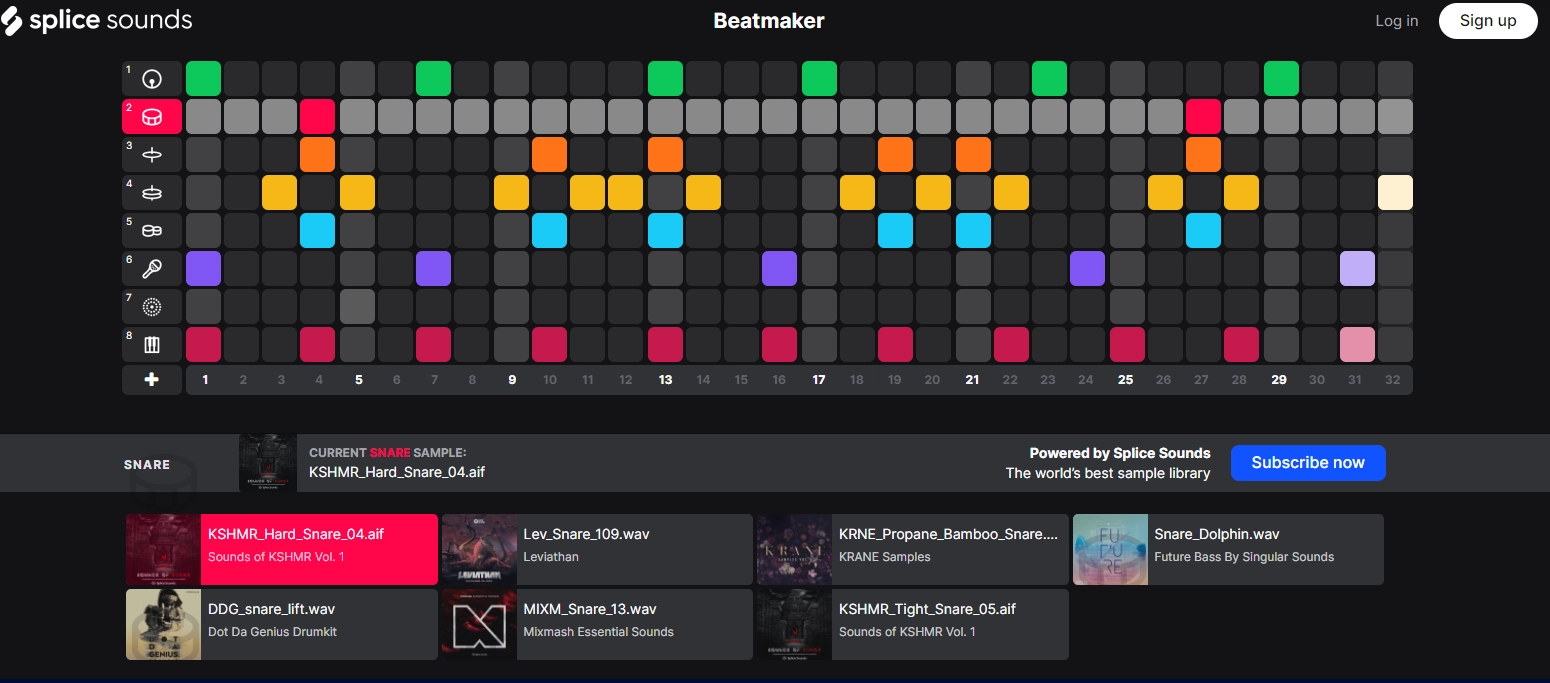Screen dimensions: 1550x683
Task: Click the plus icon to add a track
Action: [152, 380]
